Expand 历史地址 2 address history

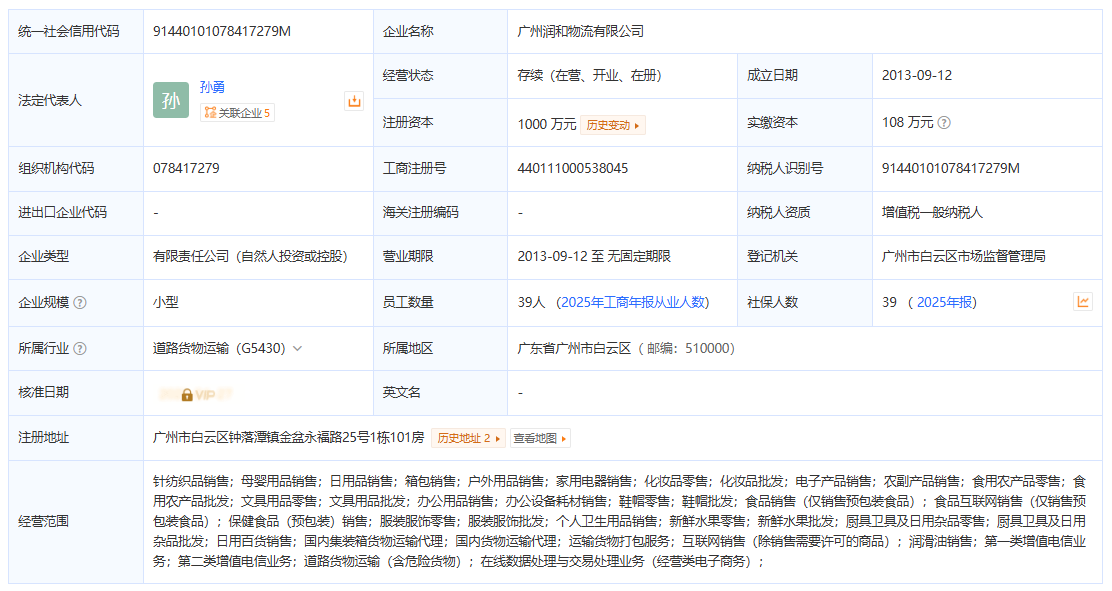tap(468, 438)
